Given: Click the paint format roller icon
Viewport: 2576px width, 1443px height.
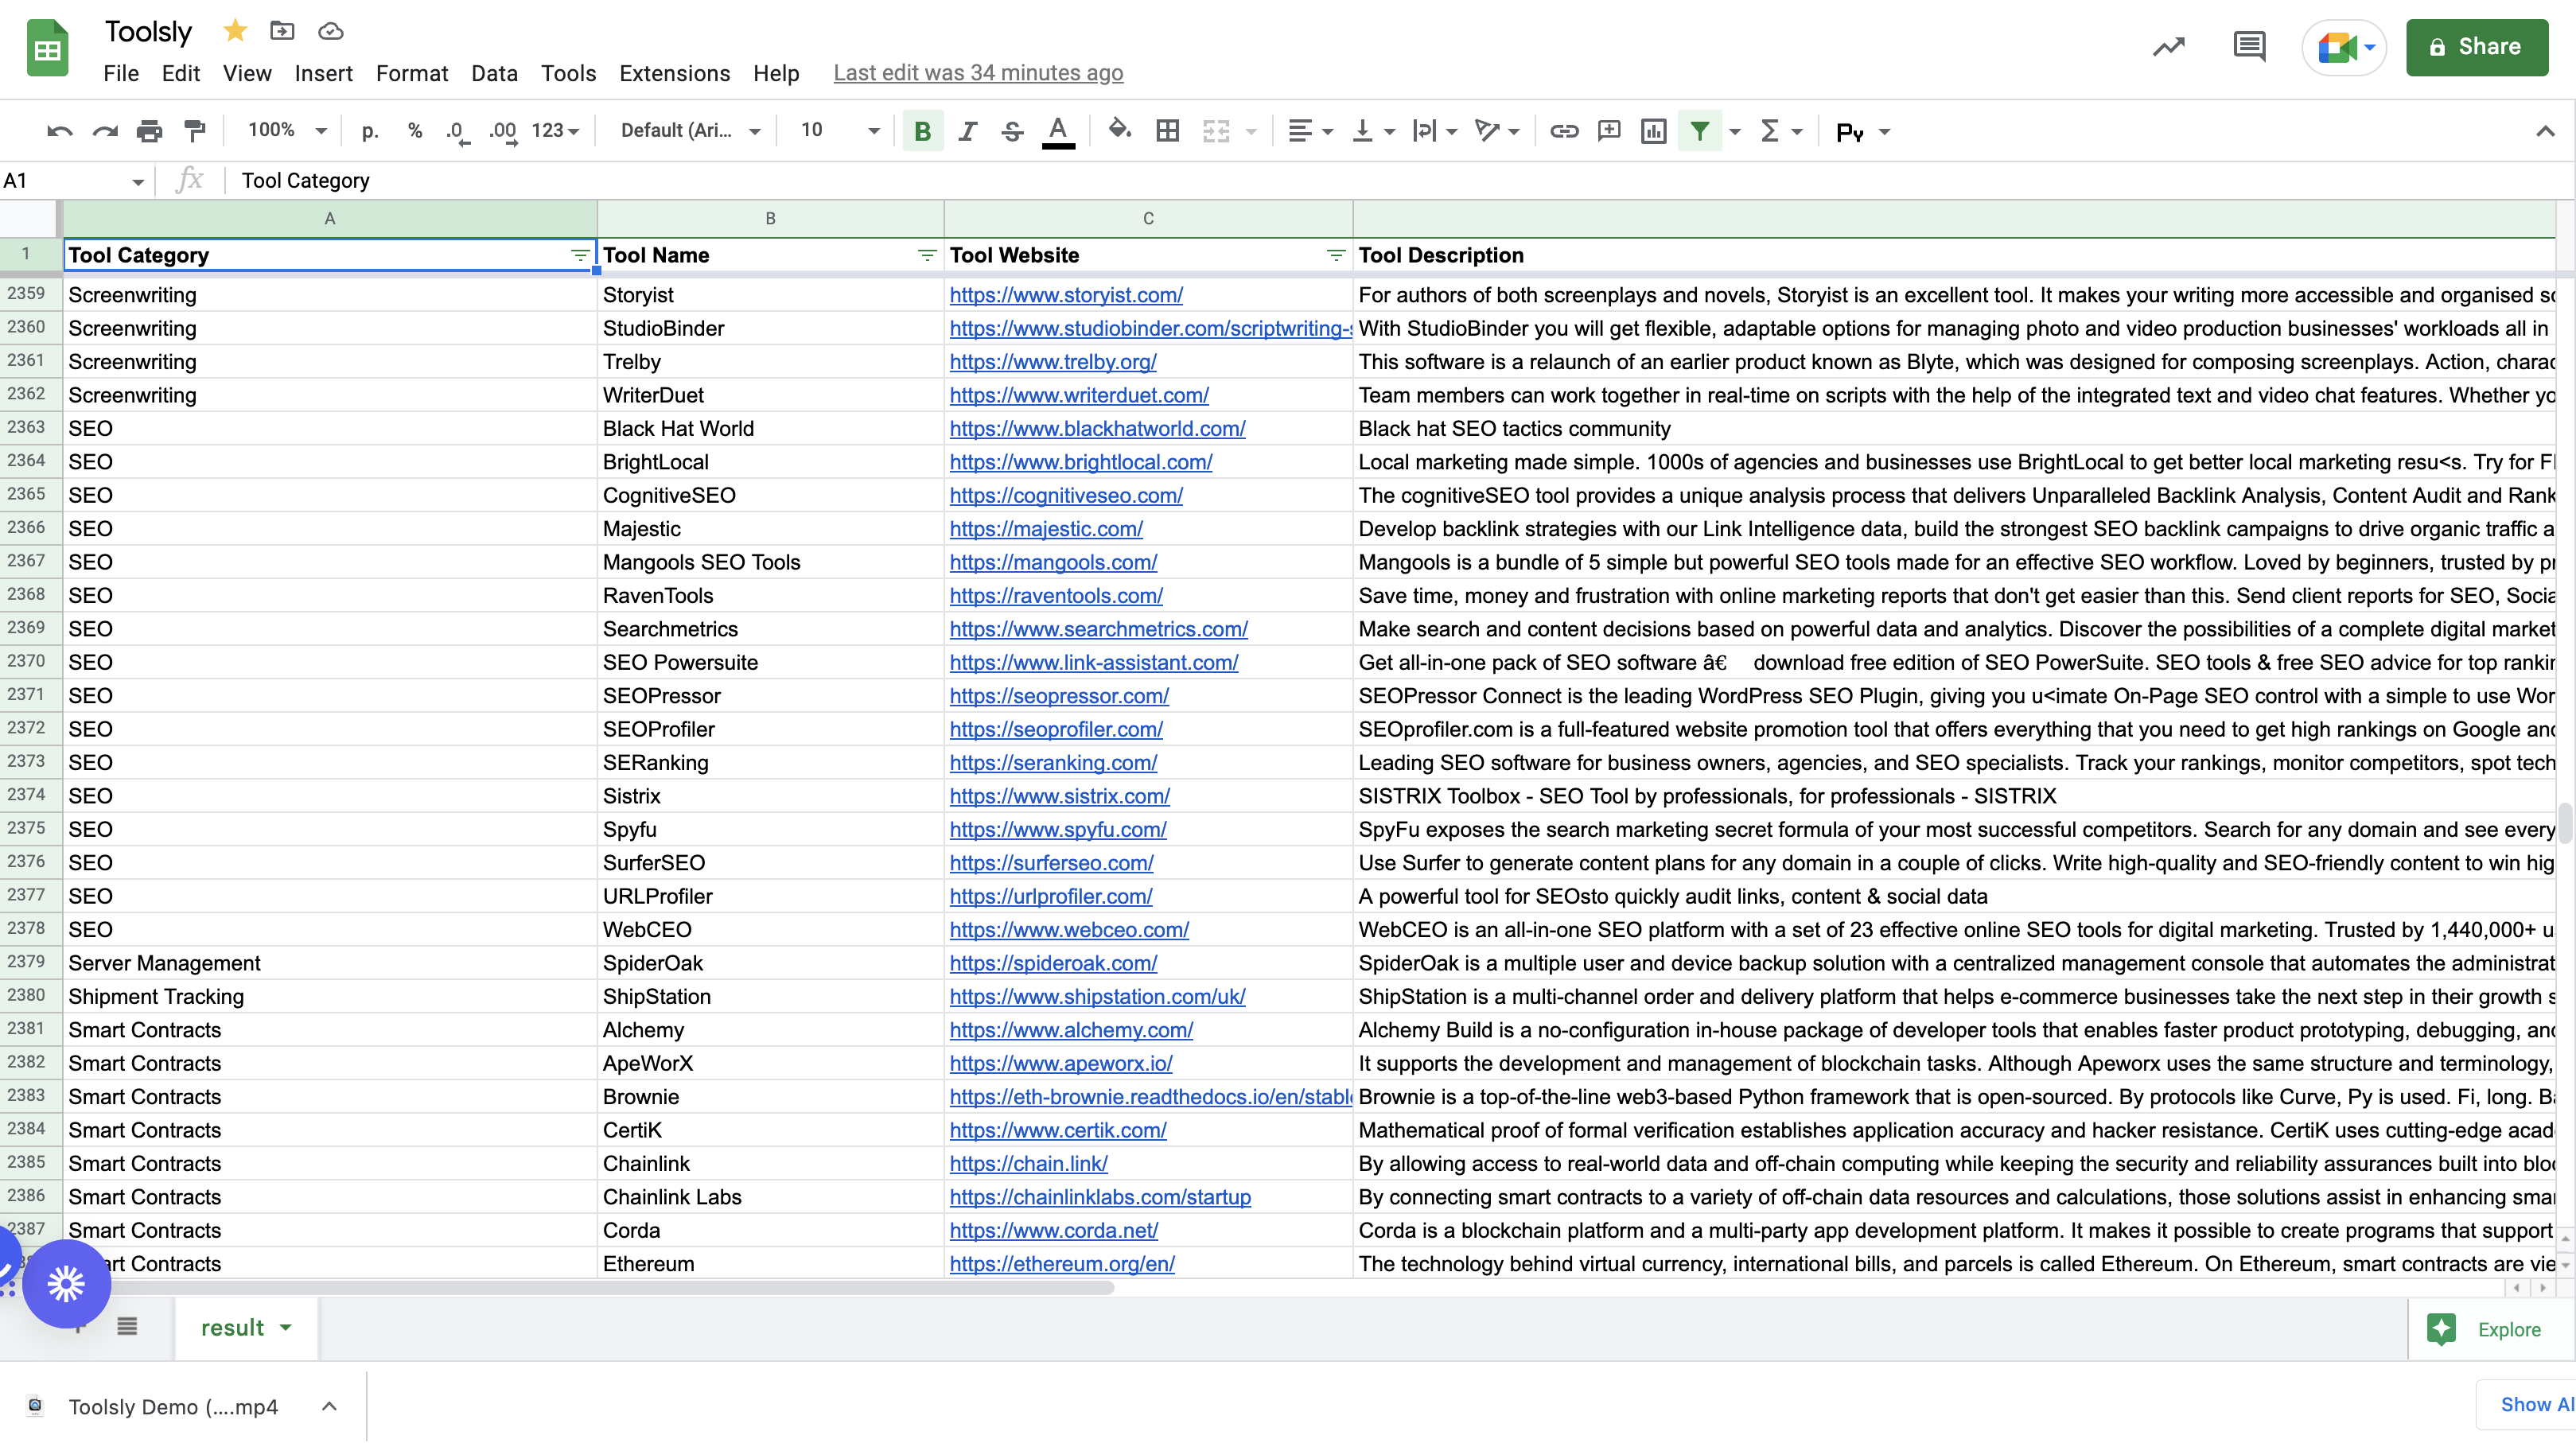Looking at the screenshot, I should coord(195,131).
